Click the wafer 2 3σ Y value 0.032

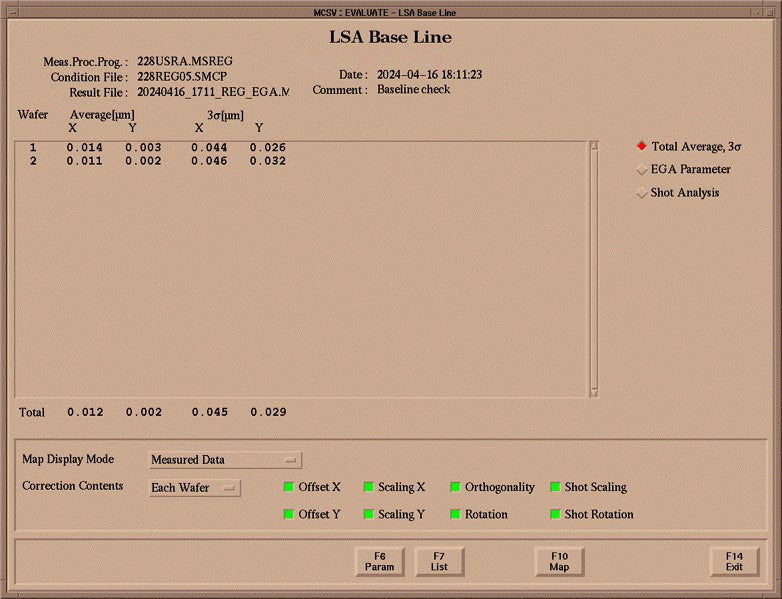point(268,161)
